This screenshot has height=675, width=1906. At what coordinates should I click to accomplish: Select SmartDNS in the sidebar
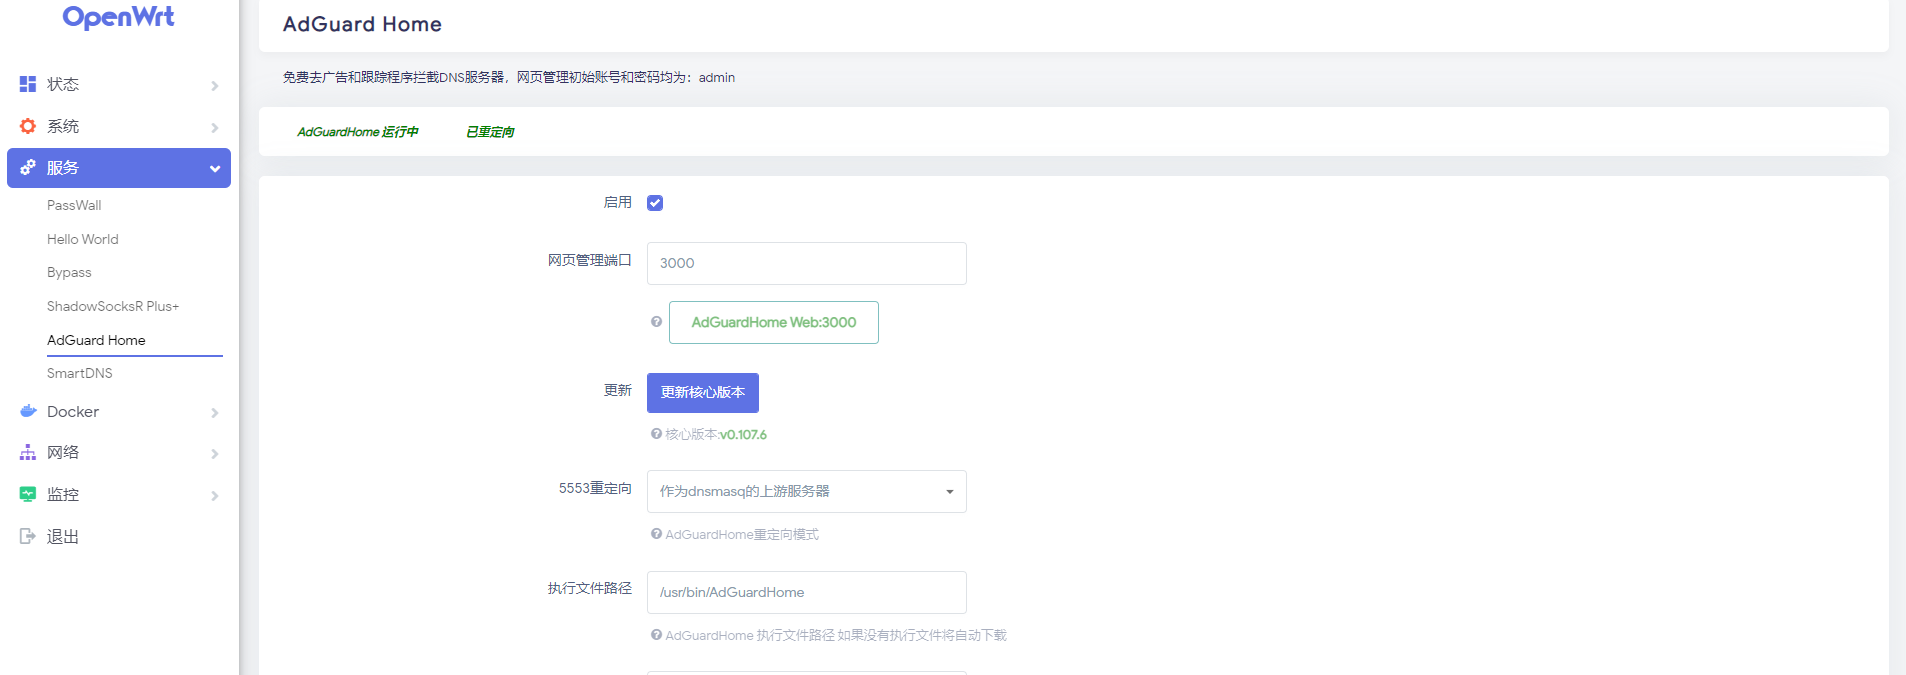pos(80,373)
